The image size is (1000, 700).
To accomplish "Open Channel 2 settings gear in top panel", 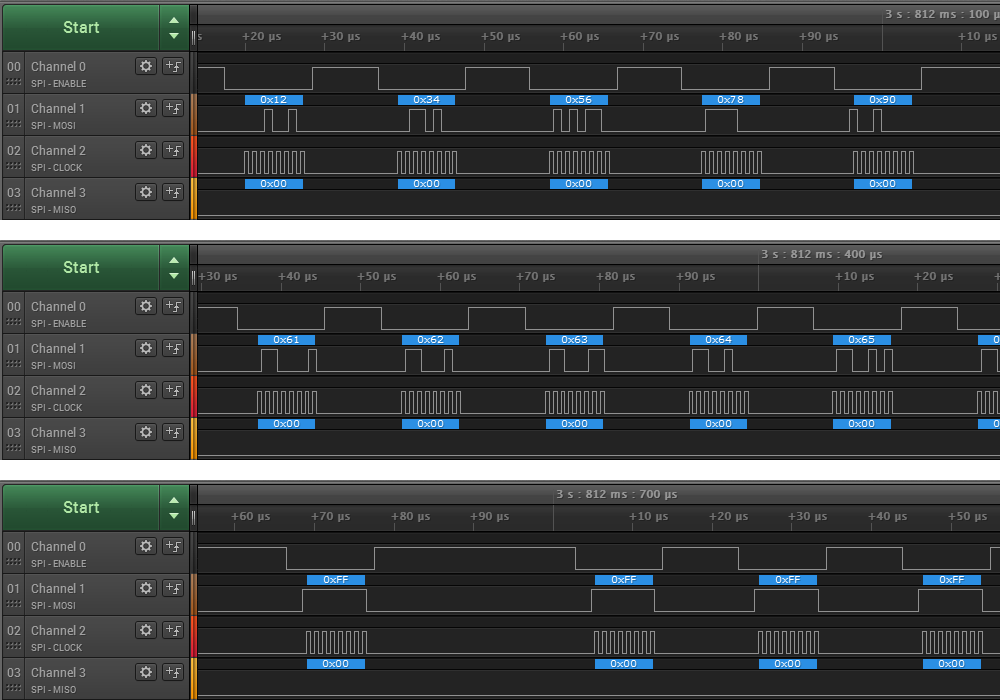I will click(x=146, y=150).
